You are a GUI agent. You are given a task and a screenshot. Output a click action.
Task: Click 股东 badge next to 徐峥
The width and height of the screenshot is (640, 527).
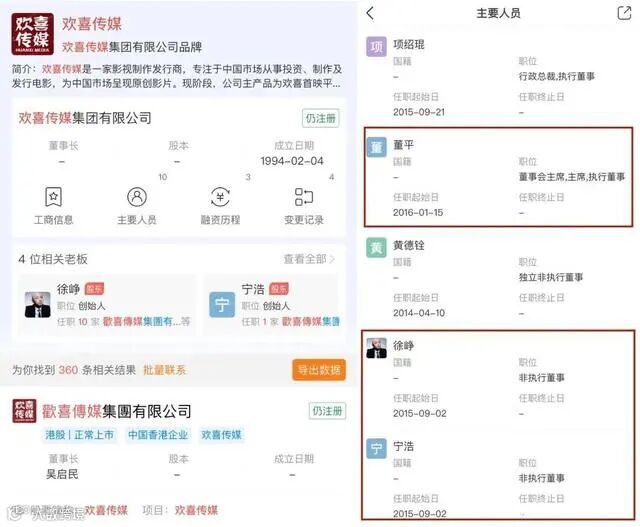point(94,289)
